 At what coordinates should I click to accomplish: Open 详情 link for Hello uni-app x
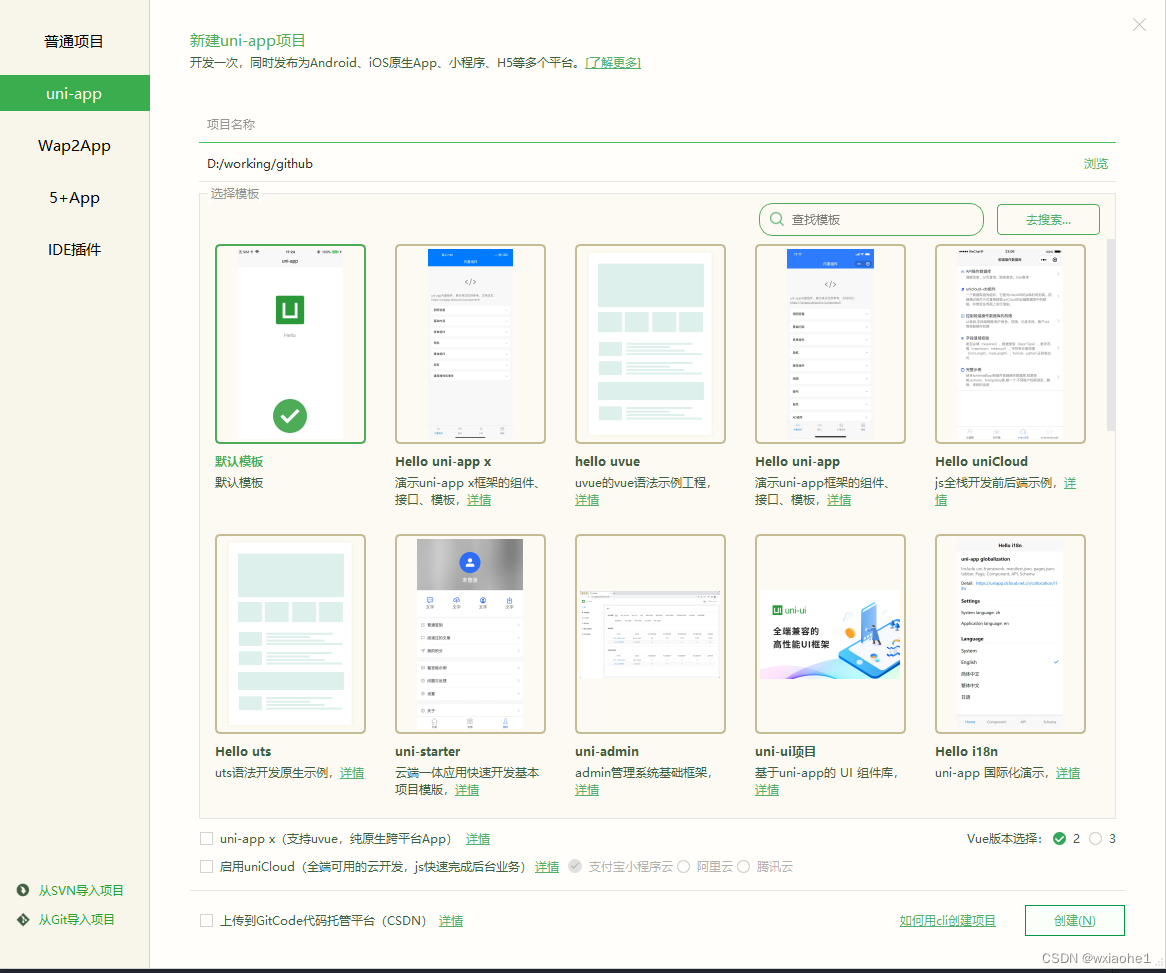point(479,500)
